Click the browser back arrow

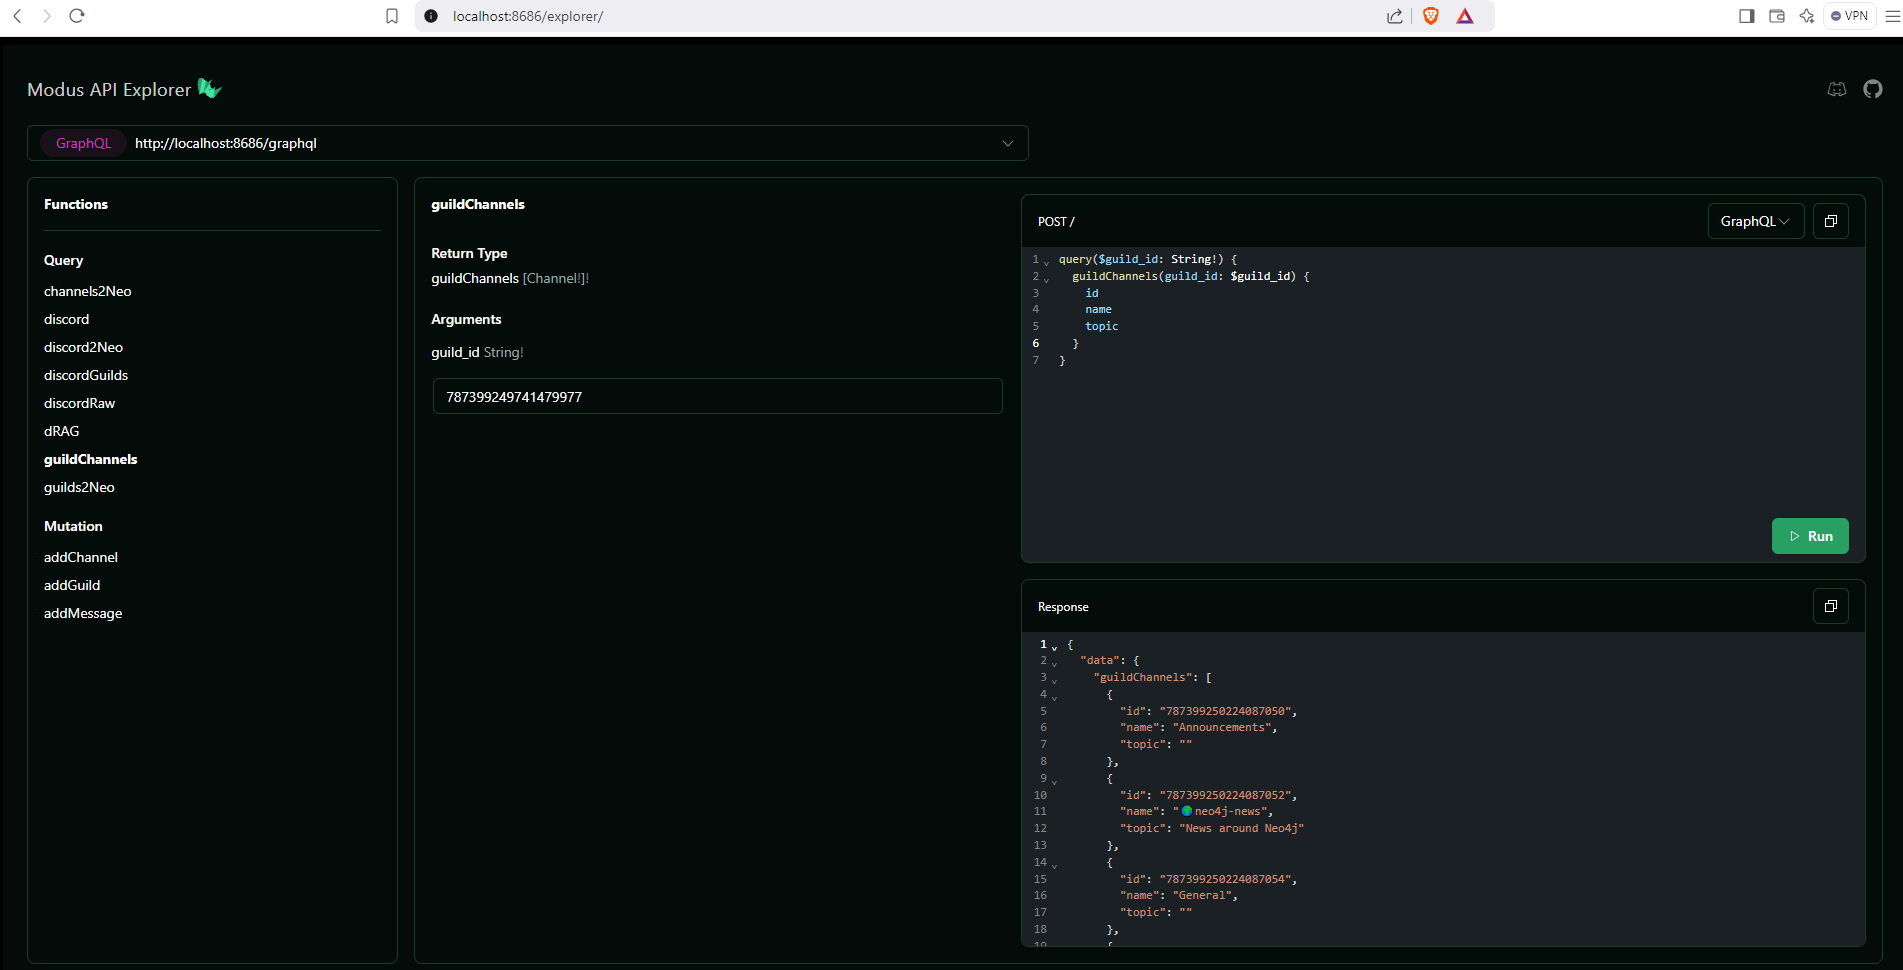pyautogui.click(x=17, y=16)
